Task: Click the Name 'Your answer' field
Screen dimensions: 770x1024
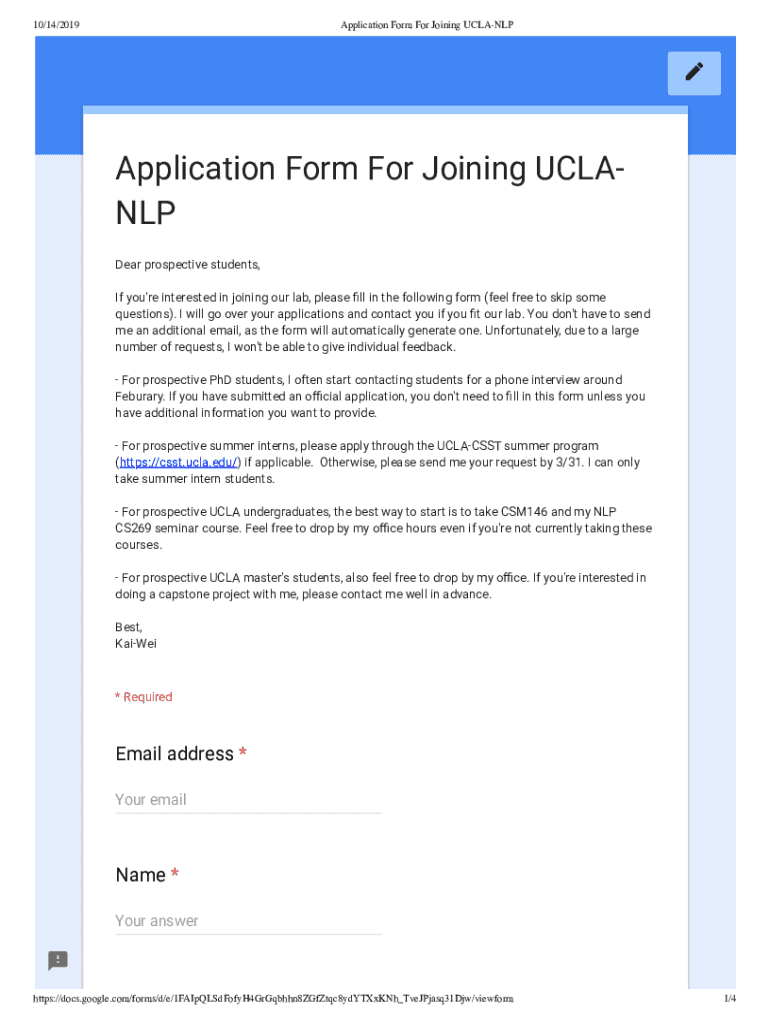Action: (x=248, y=921)
